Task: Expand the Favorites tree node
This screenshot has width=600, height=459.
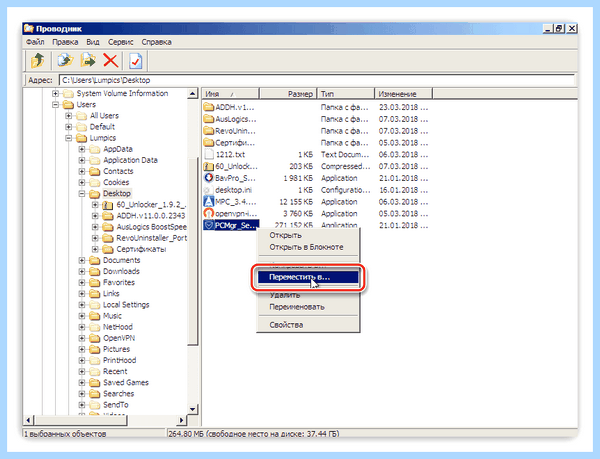Action: [x=82, y=282]
